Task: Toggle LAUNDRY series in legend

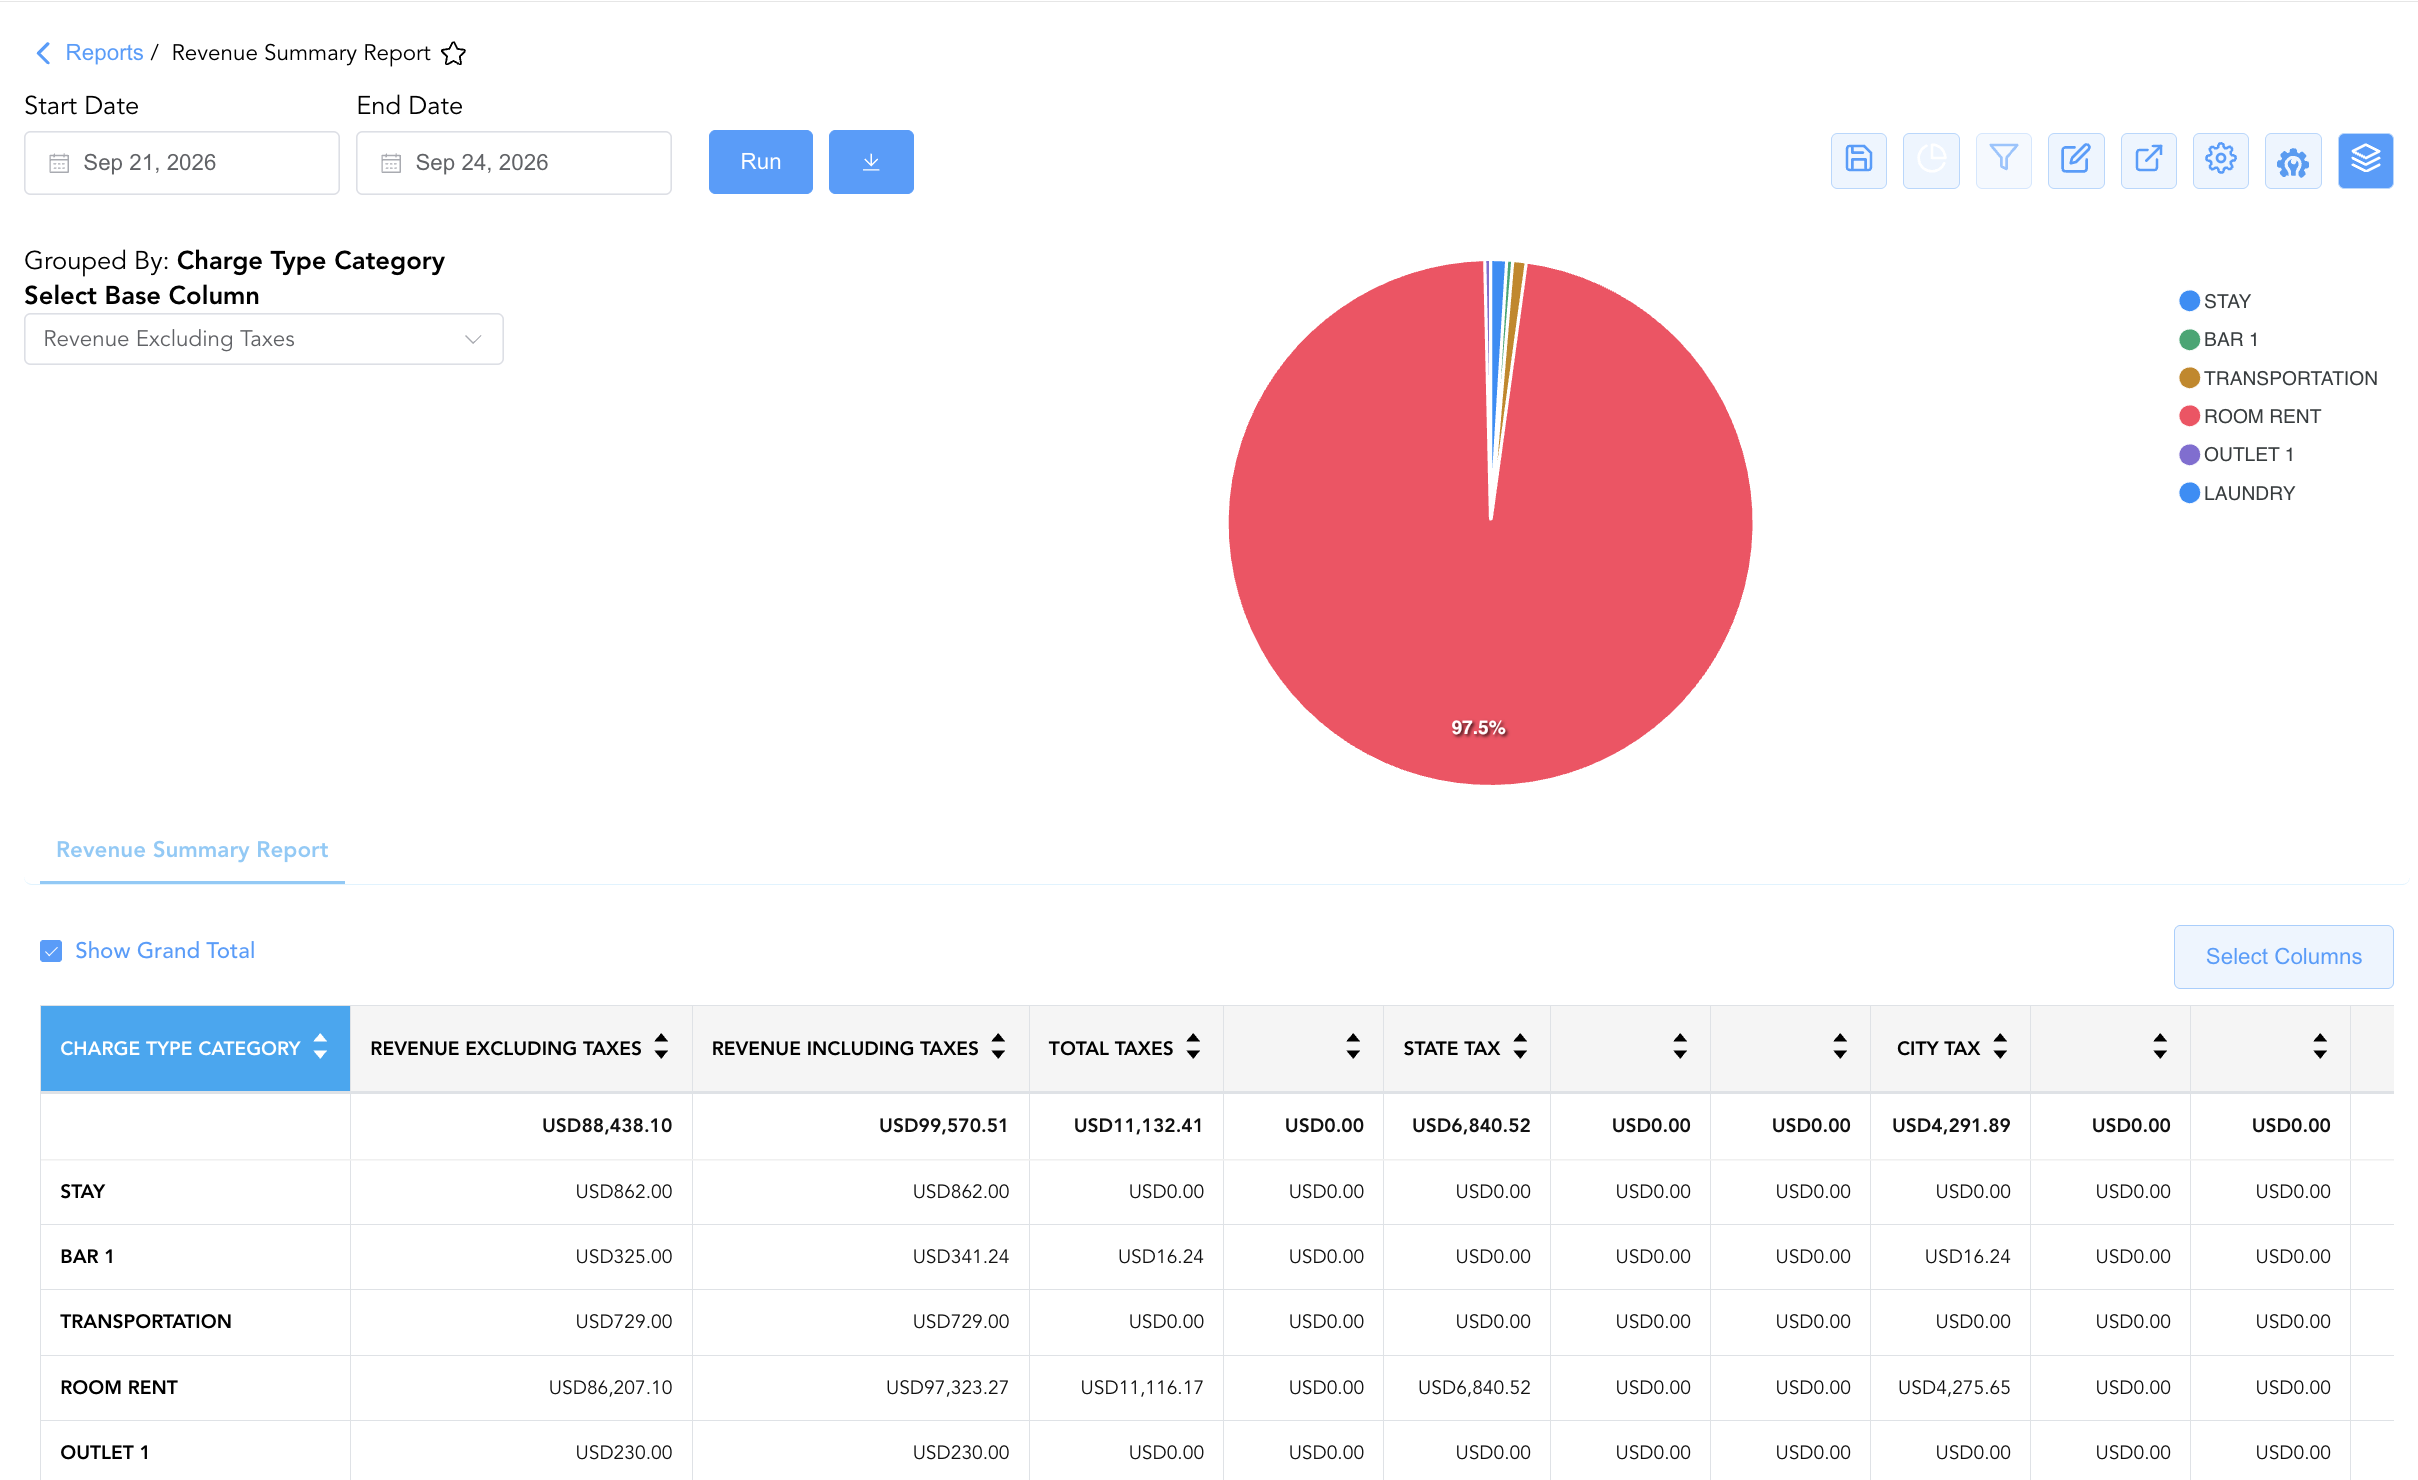Action: 2236,493
